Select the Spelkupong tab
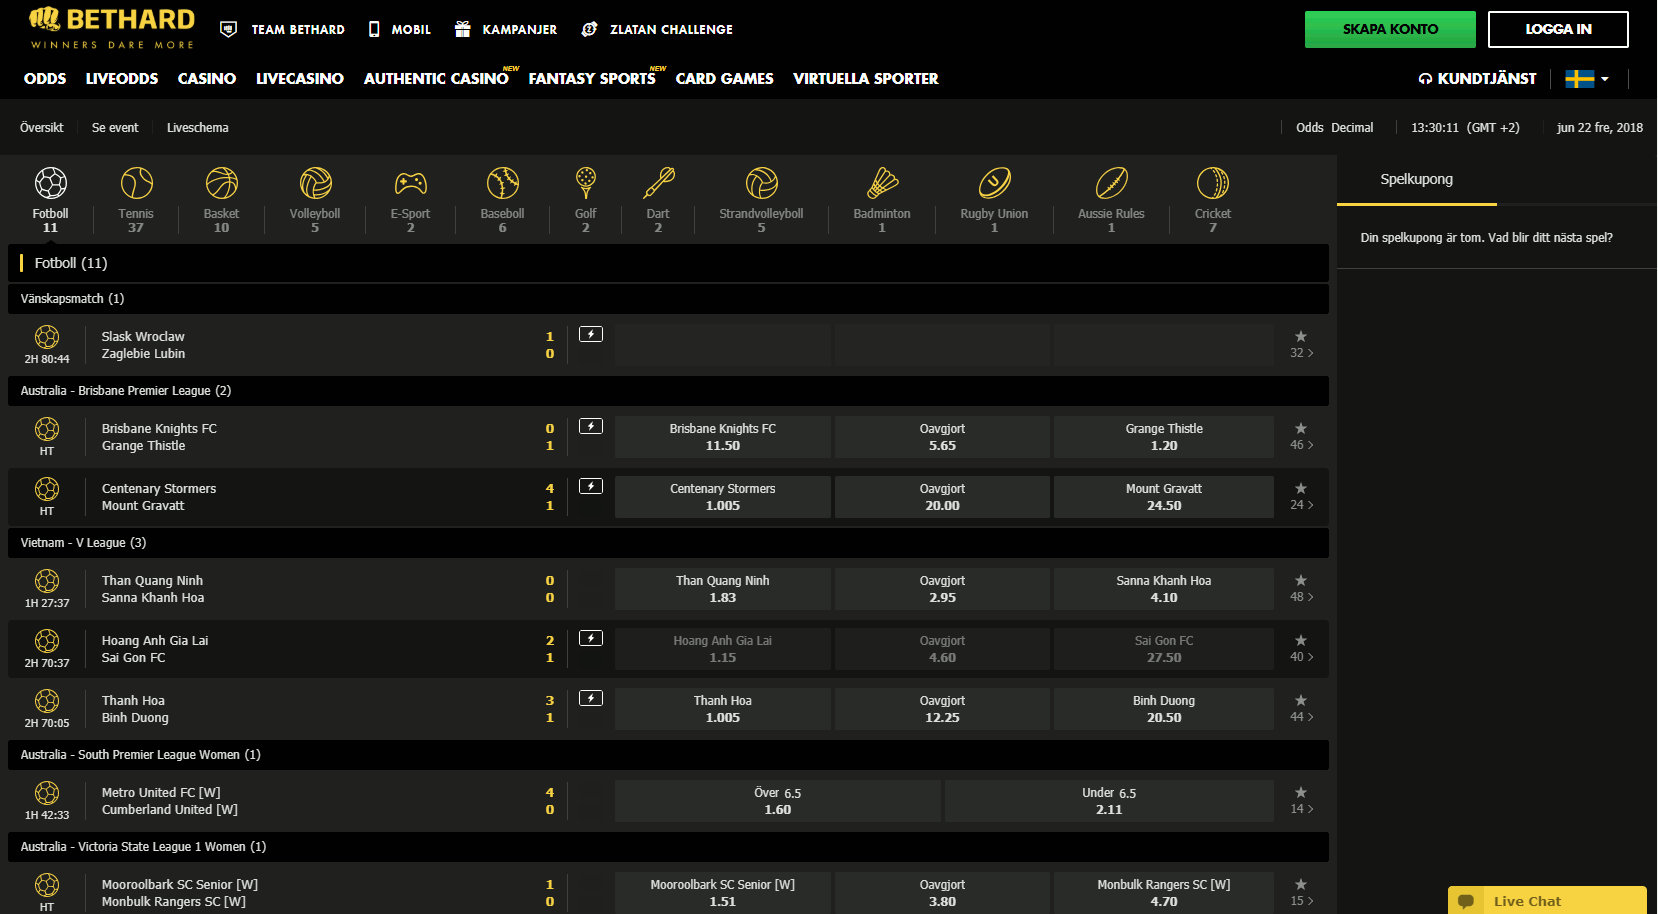1658x914 pixels. (1417, 180)
